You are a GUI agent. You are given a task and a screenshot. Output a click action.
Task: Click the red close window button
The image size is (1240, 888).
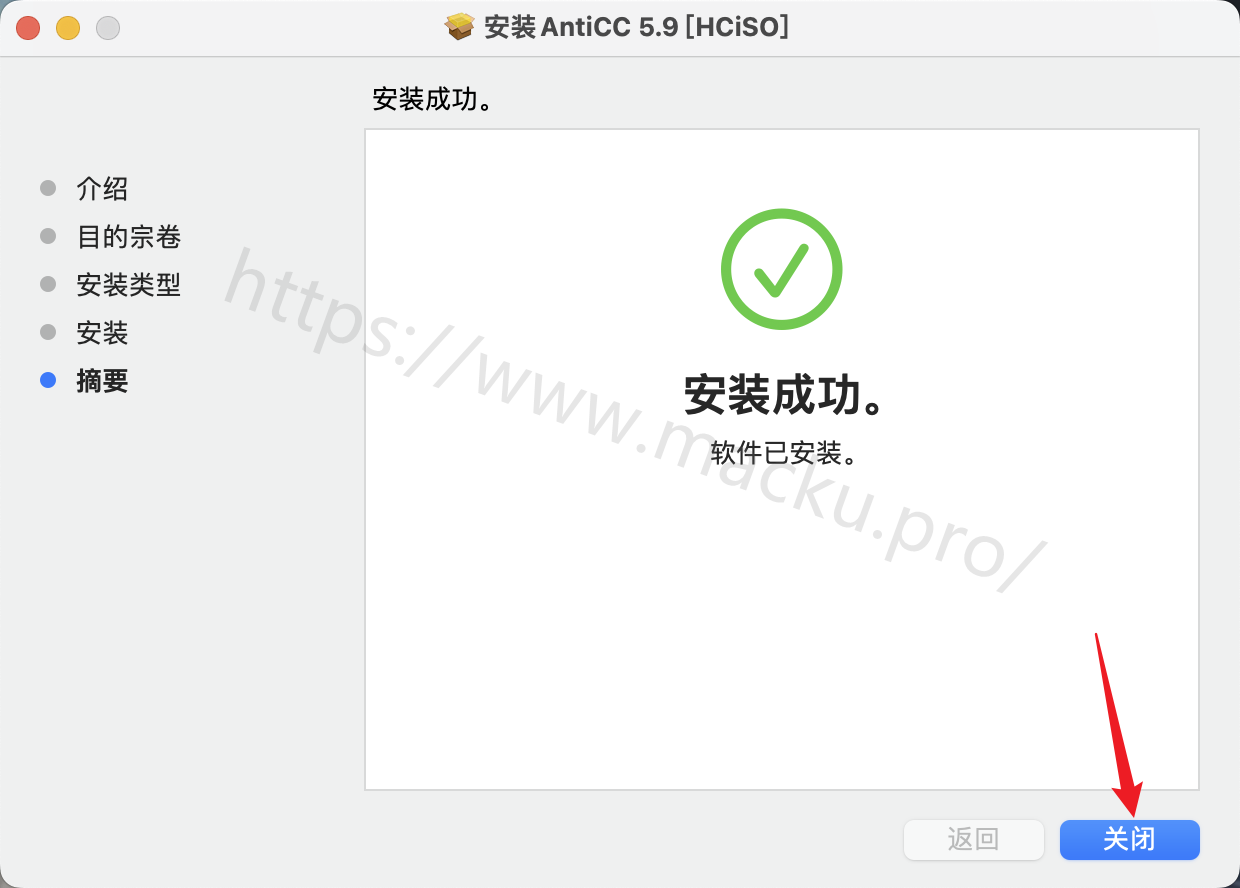coord(28,28)
